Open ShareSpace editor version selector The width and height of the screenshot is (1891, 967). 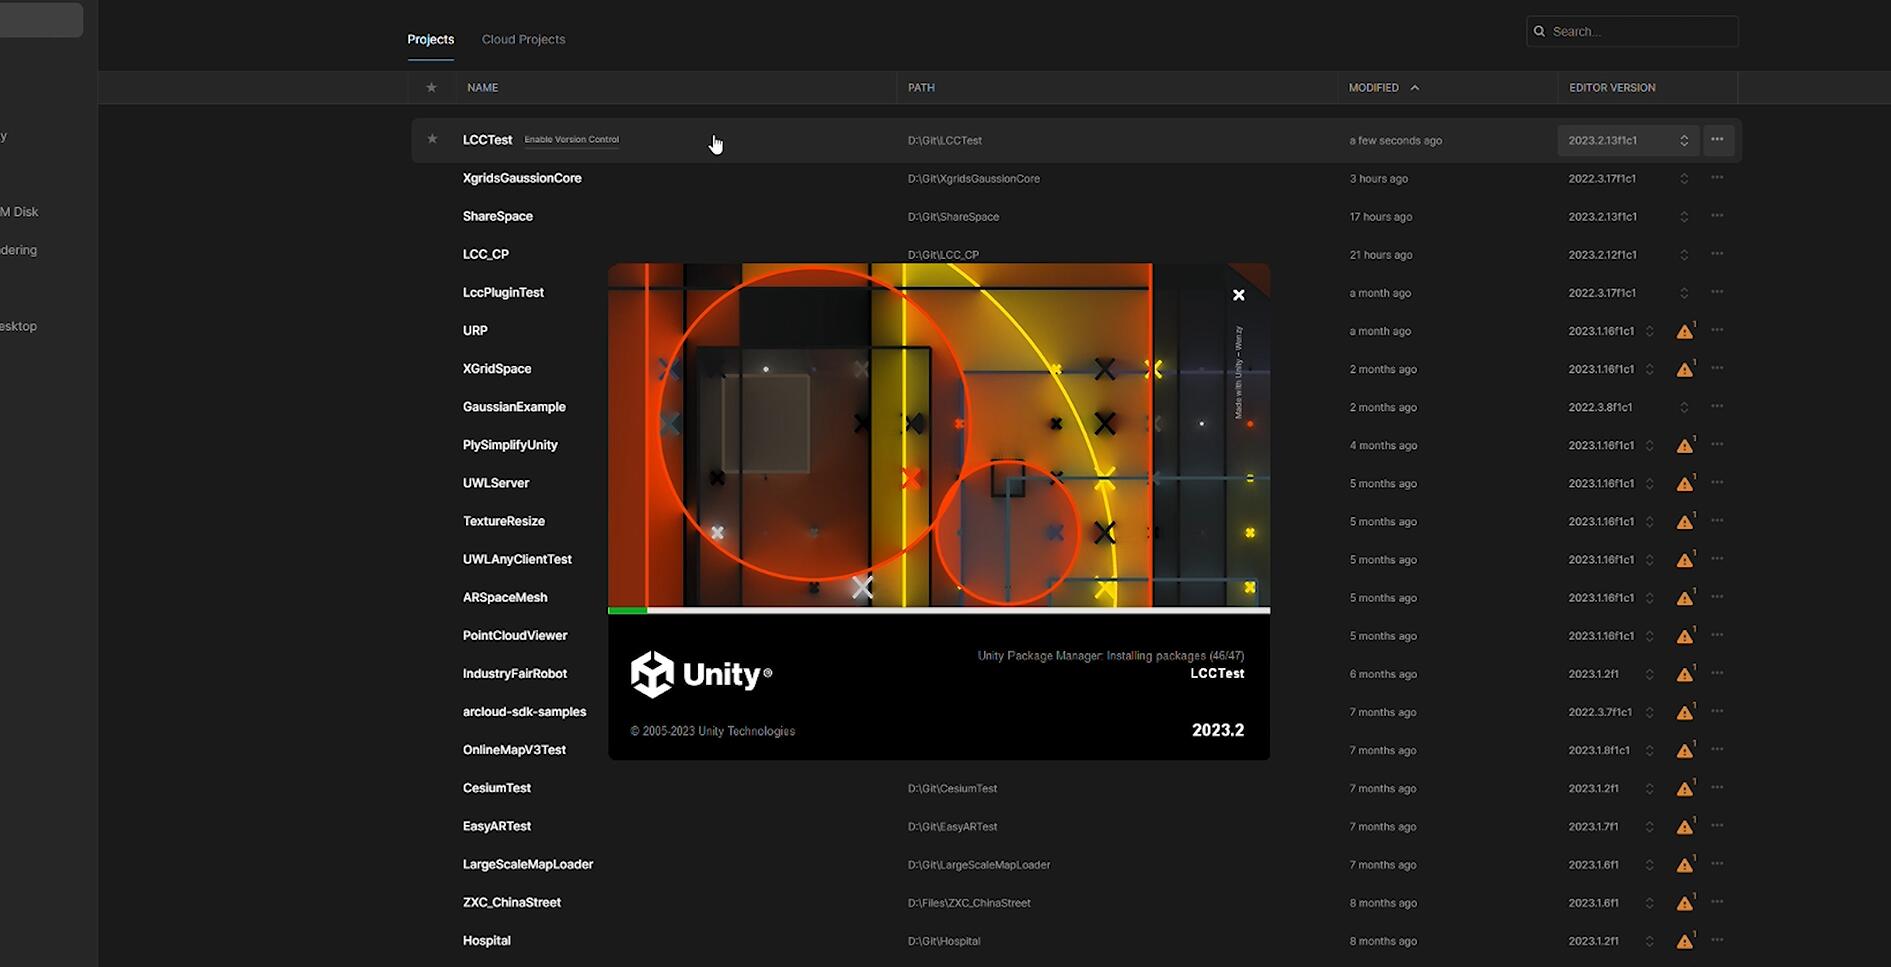point(1684,216)
